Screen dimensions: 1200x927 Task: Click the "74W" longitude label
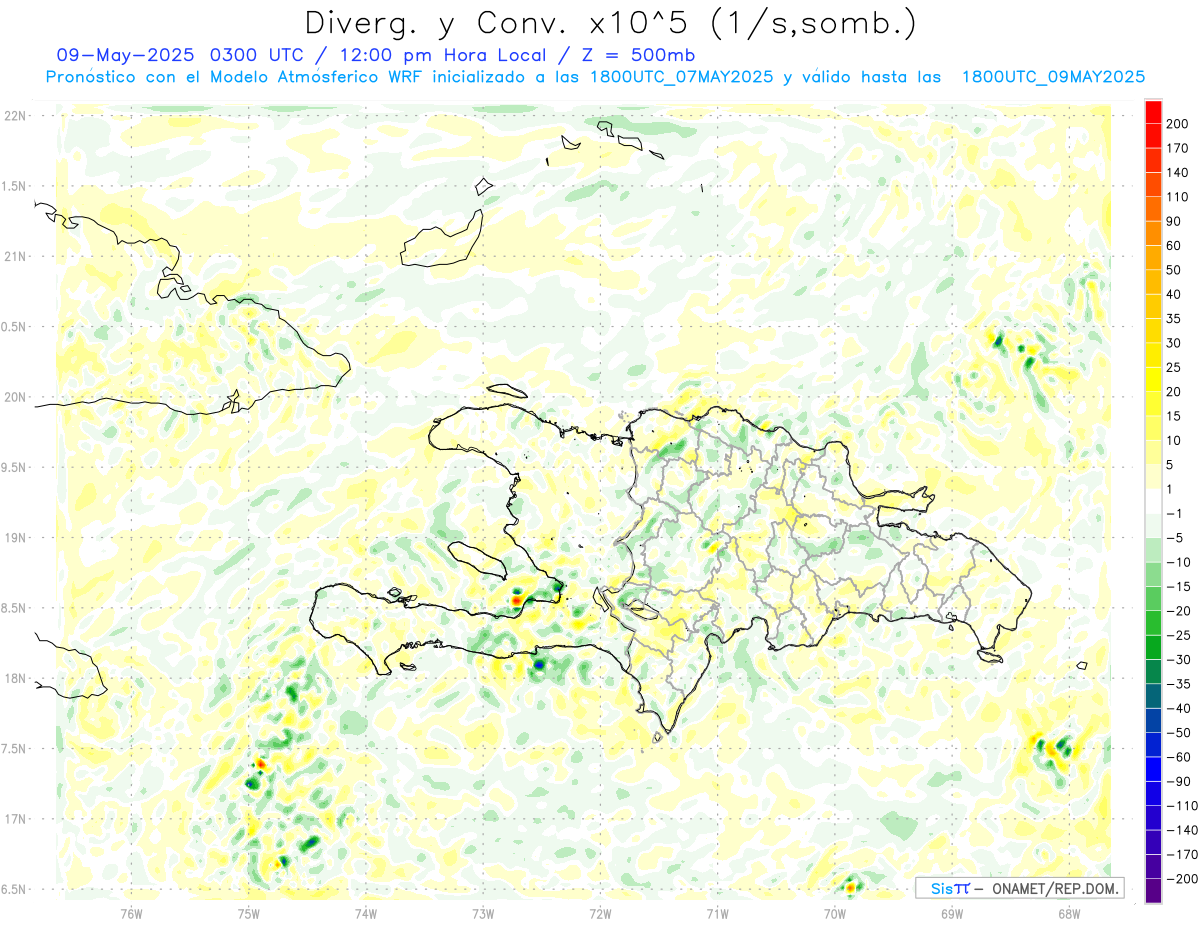click(366, 913)
